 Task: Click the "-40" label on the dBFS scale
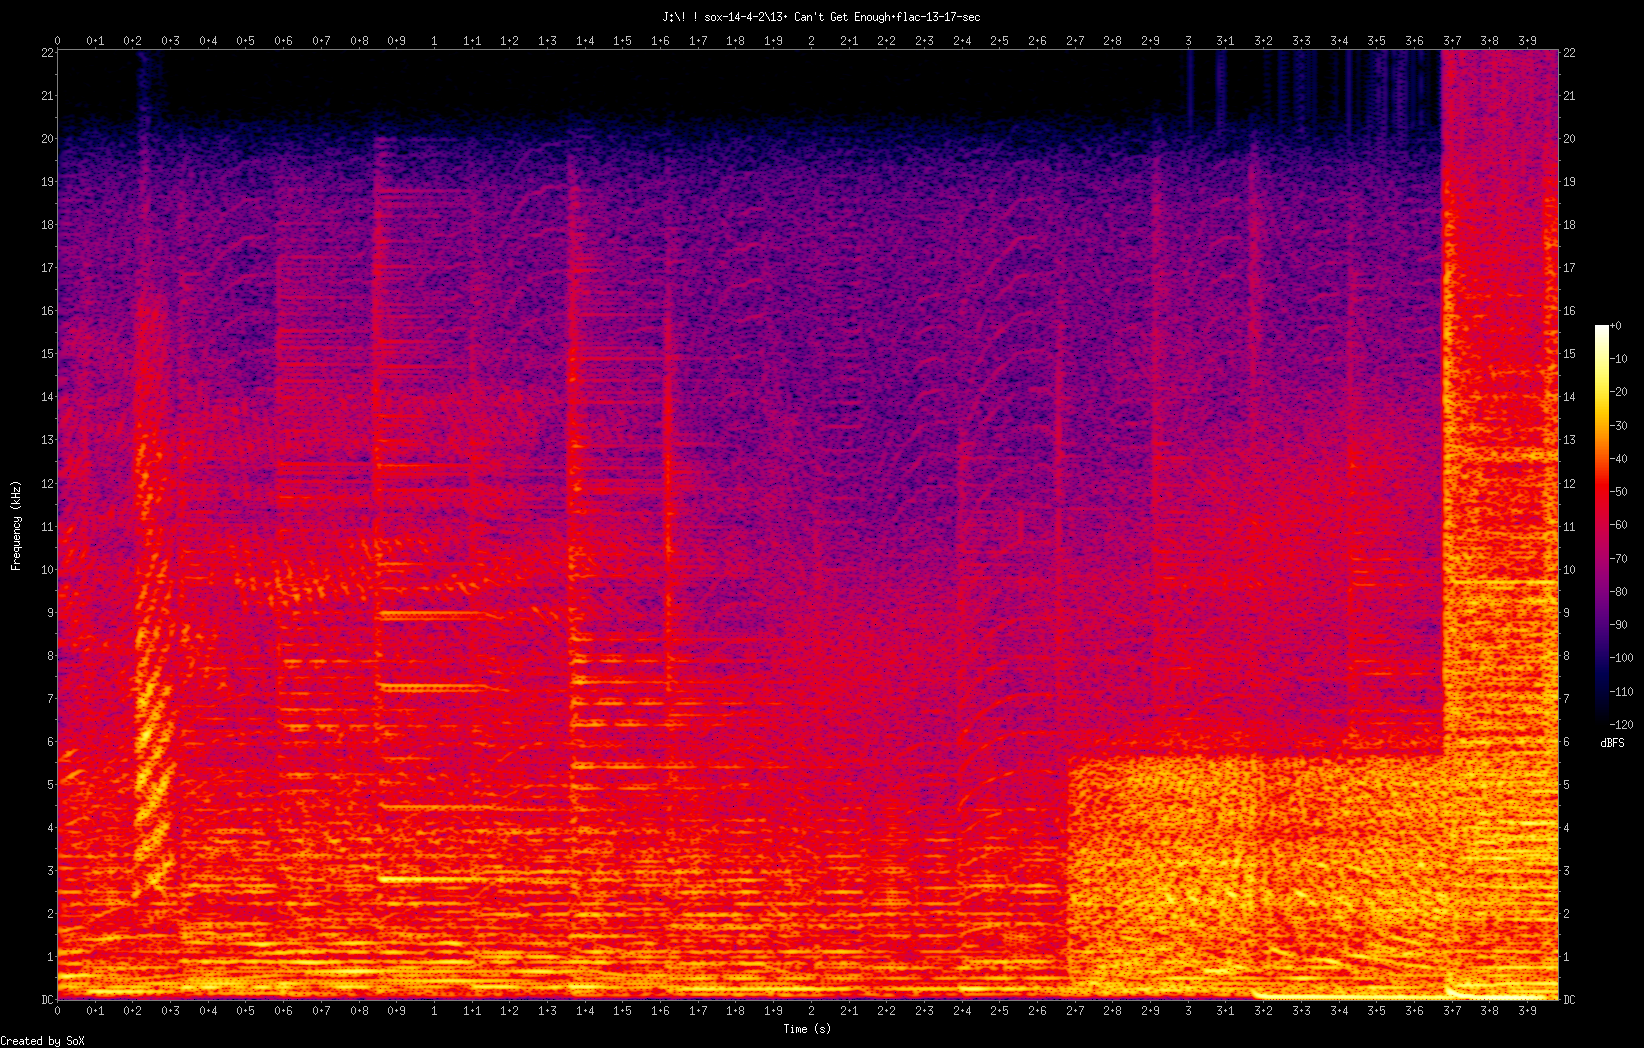(x=1619, y=459)
